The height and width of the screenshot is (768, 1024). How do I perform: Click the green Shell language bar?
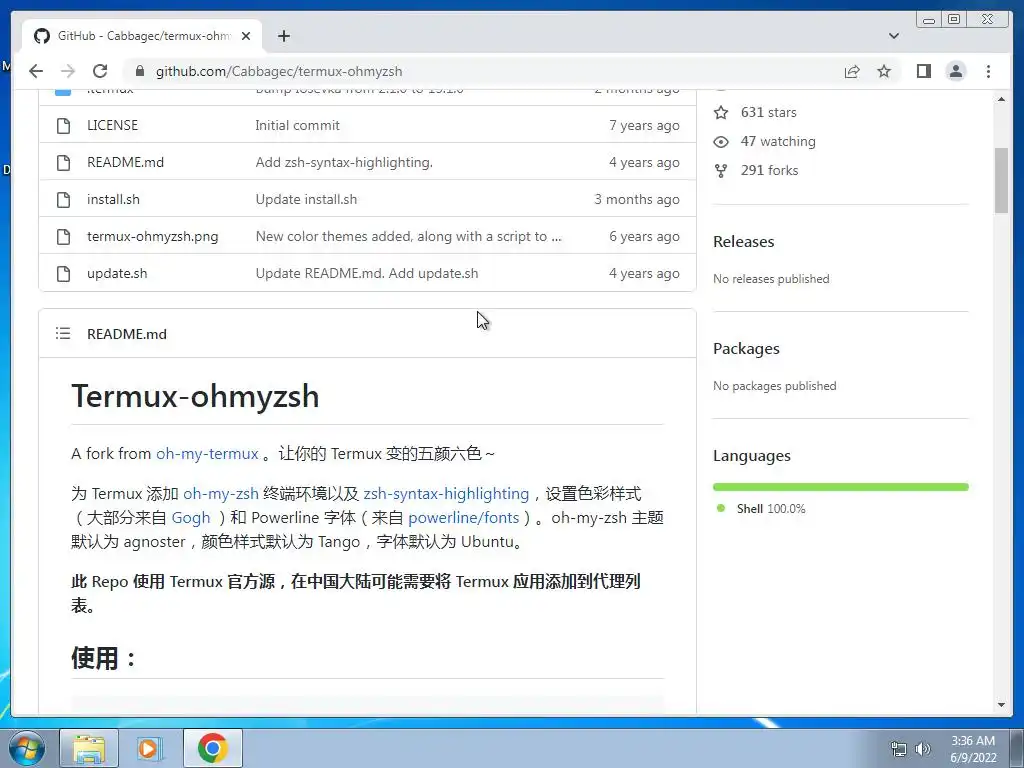coord(840,487)
